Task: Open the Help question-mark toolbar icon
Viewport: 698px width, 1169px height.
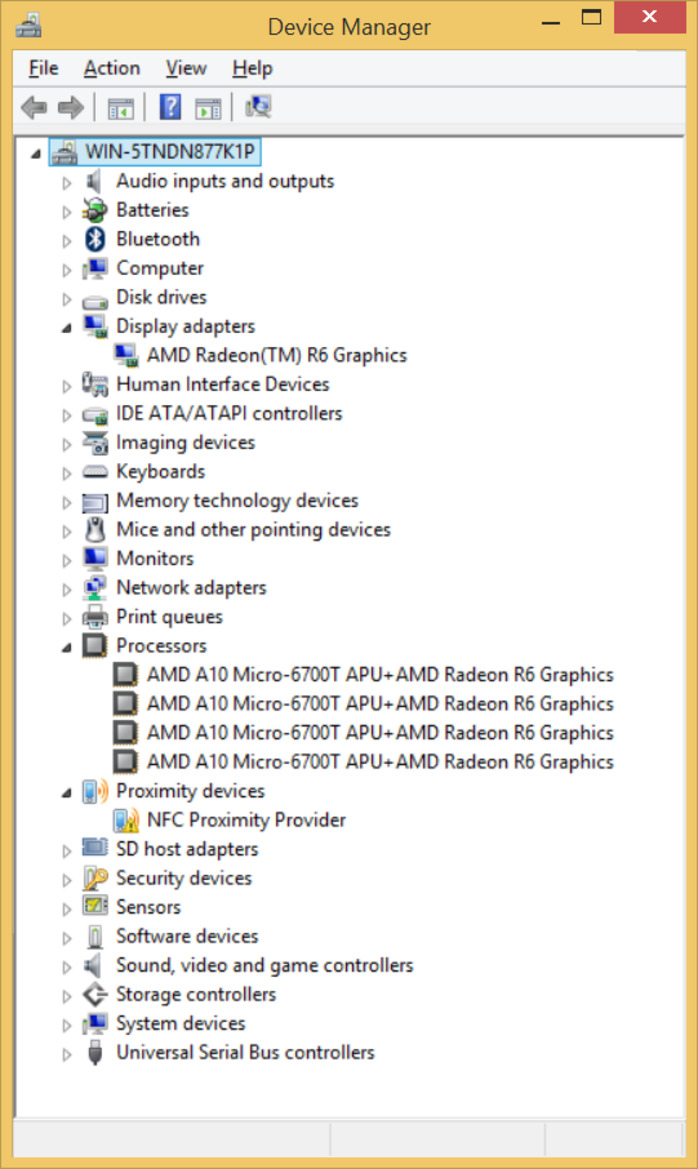Action: (170, 107)
